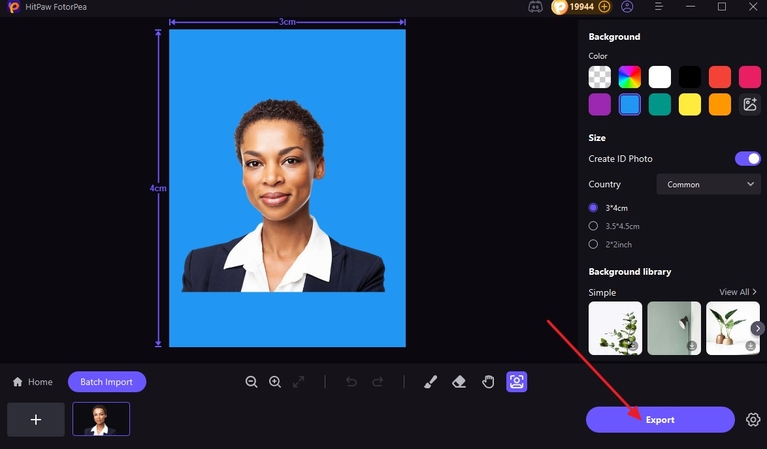This screenshot has width=767, height=449.
Task: Select the 3.5*4.5cm size option
Action: tap(614, 226)
